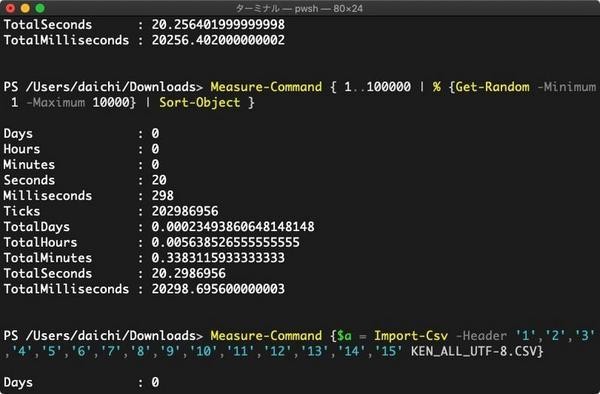600x394 pixels.
Task: Click the $a variable text
Action: [344, 336]
